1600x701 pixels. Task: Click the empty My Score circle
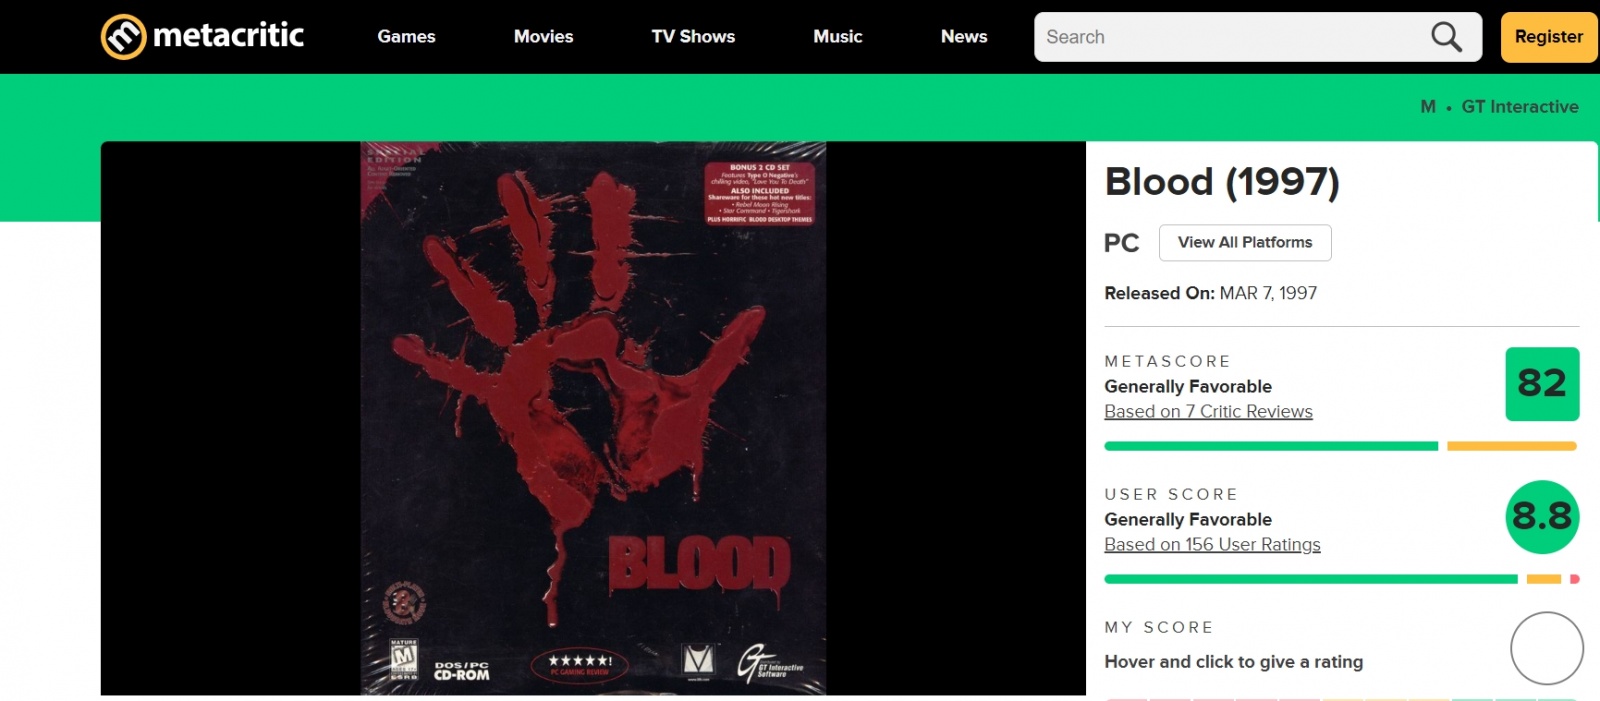[1546, 648]
